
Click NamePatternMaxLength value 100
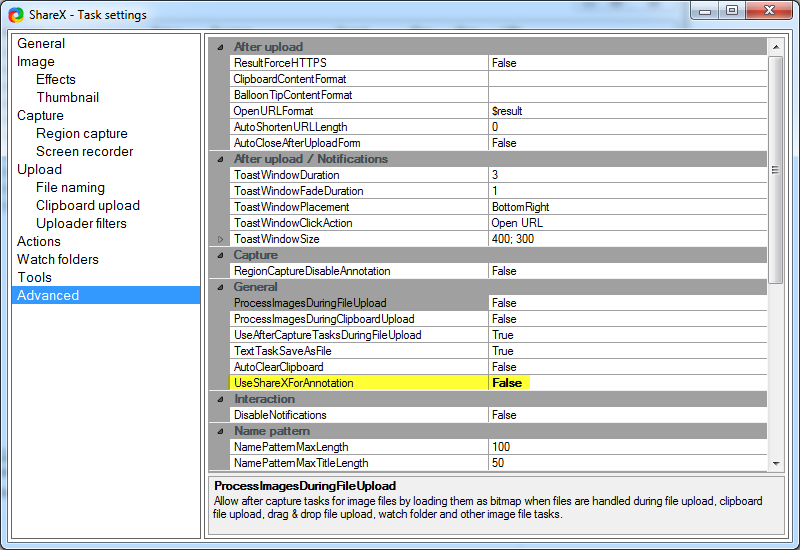click(x=628, y=447)
